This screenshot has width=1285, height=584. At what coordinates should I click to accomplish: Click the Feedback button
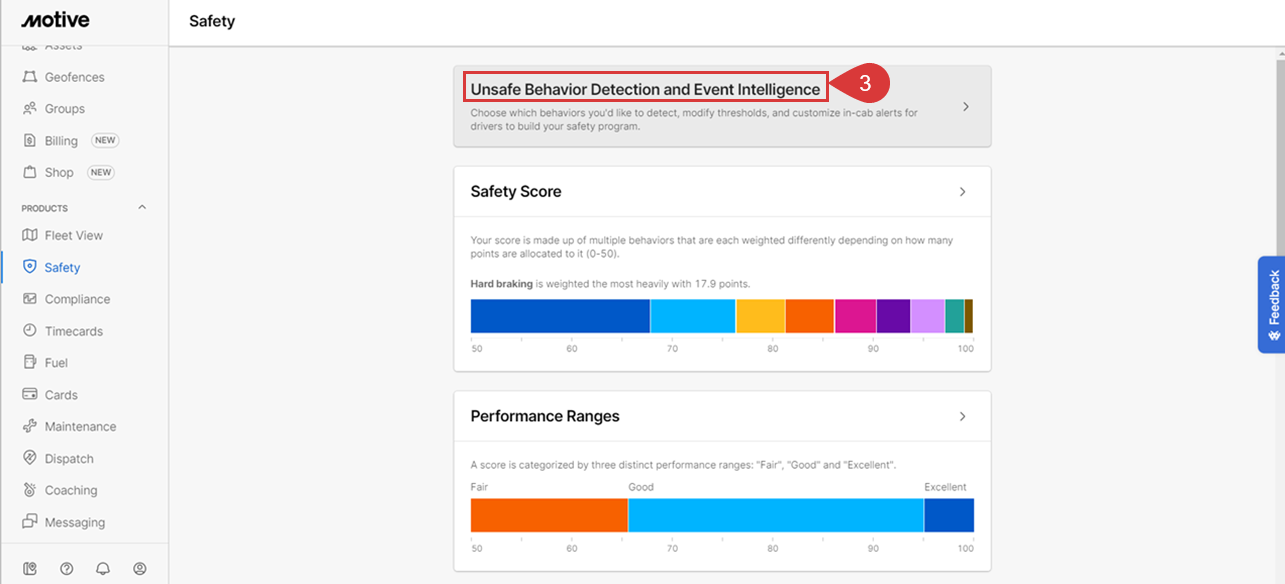(x=1272, y=304)
